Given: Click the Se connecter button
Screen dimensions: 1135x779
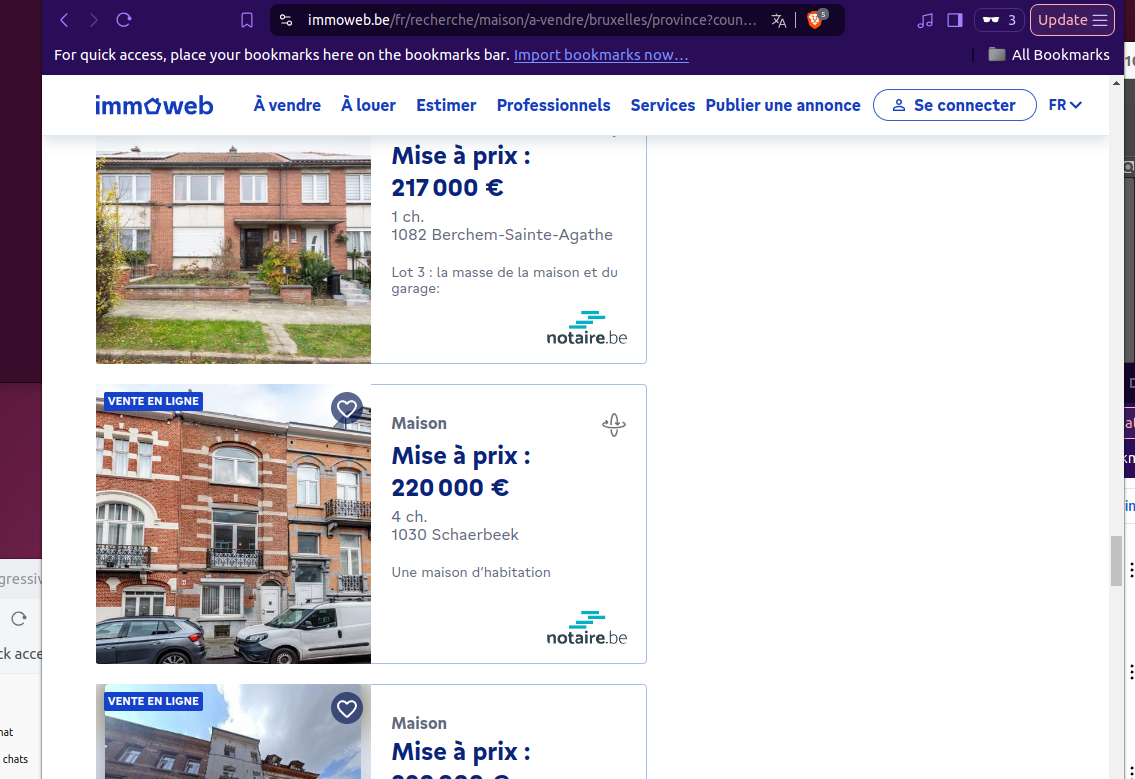Looking at the screenshot, I should (955, 105).
